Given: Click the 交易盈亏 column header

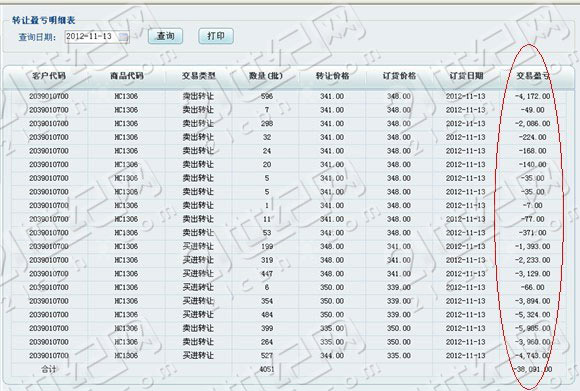Looking at the screenshot, I should (533, 76).
